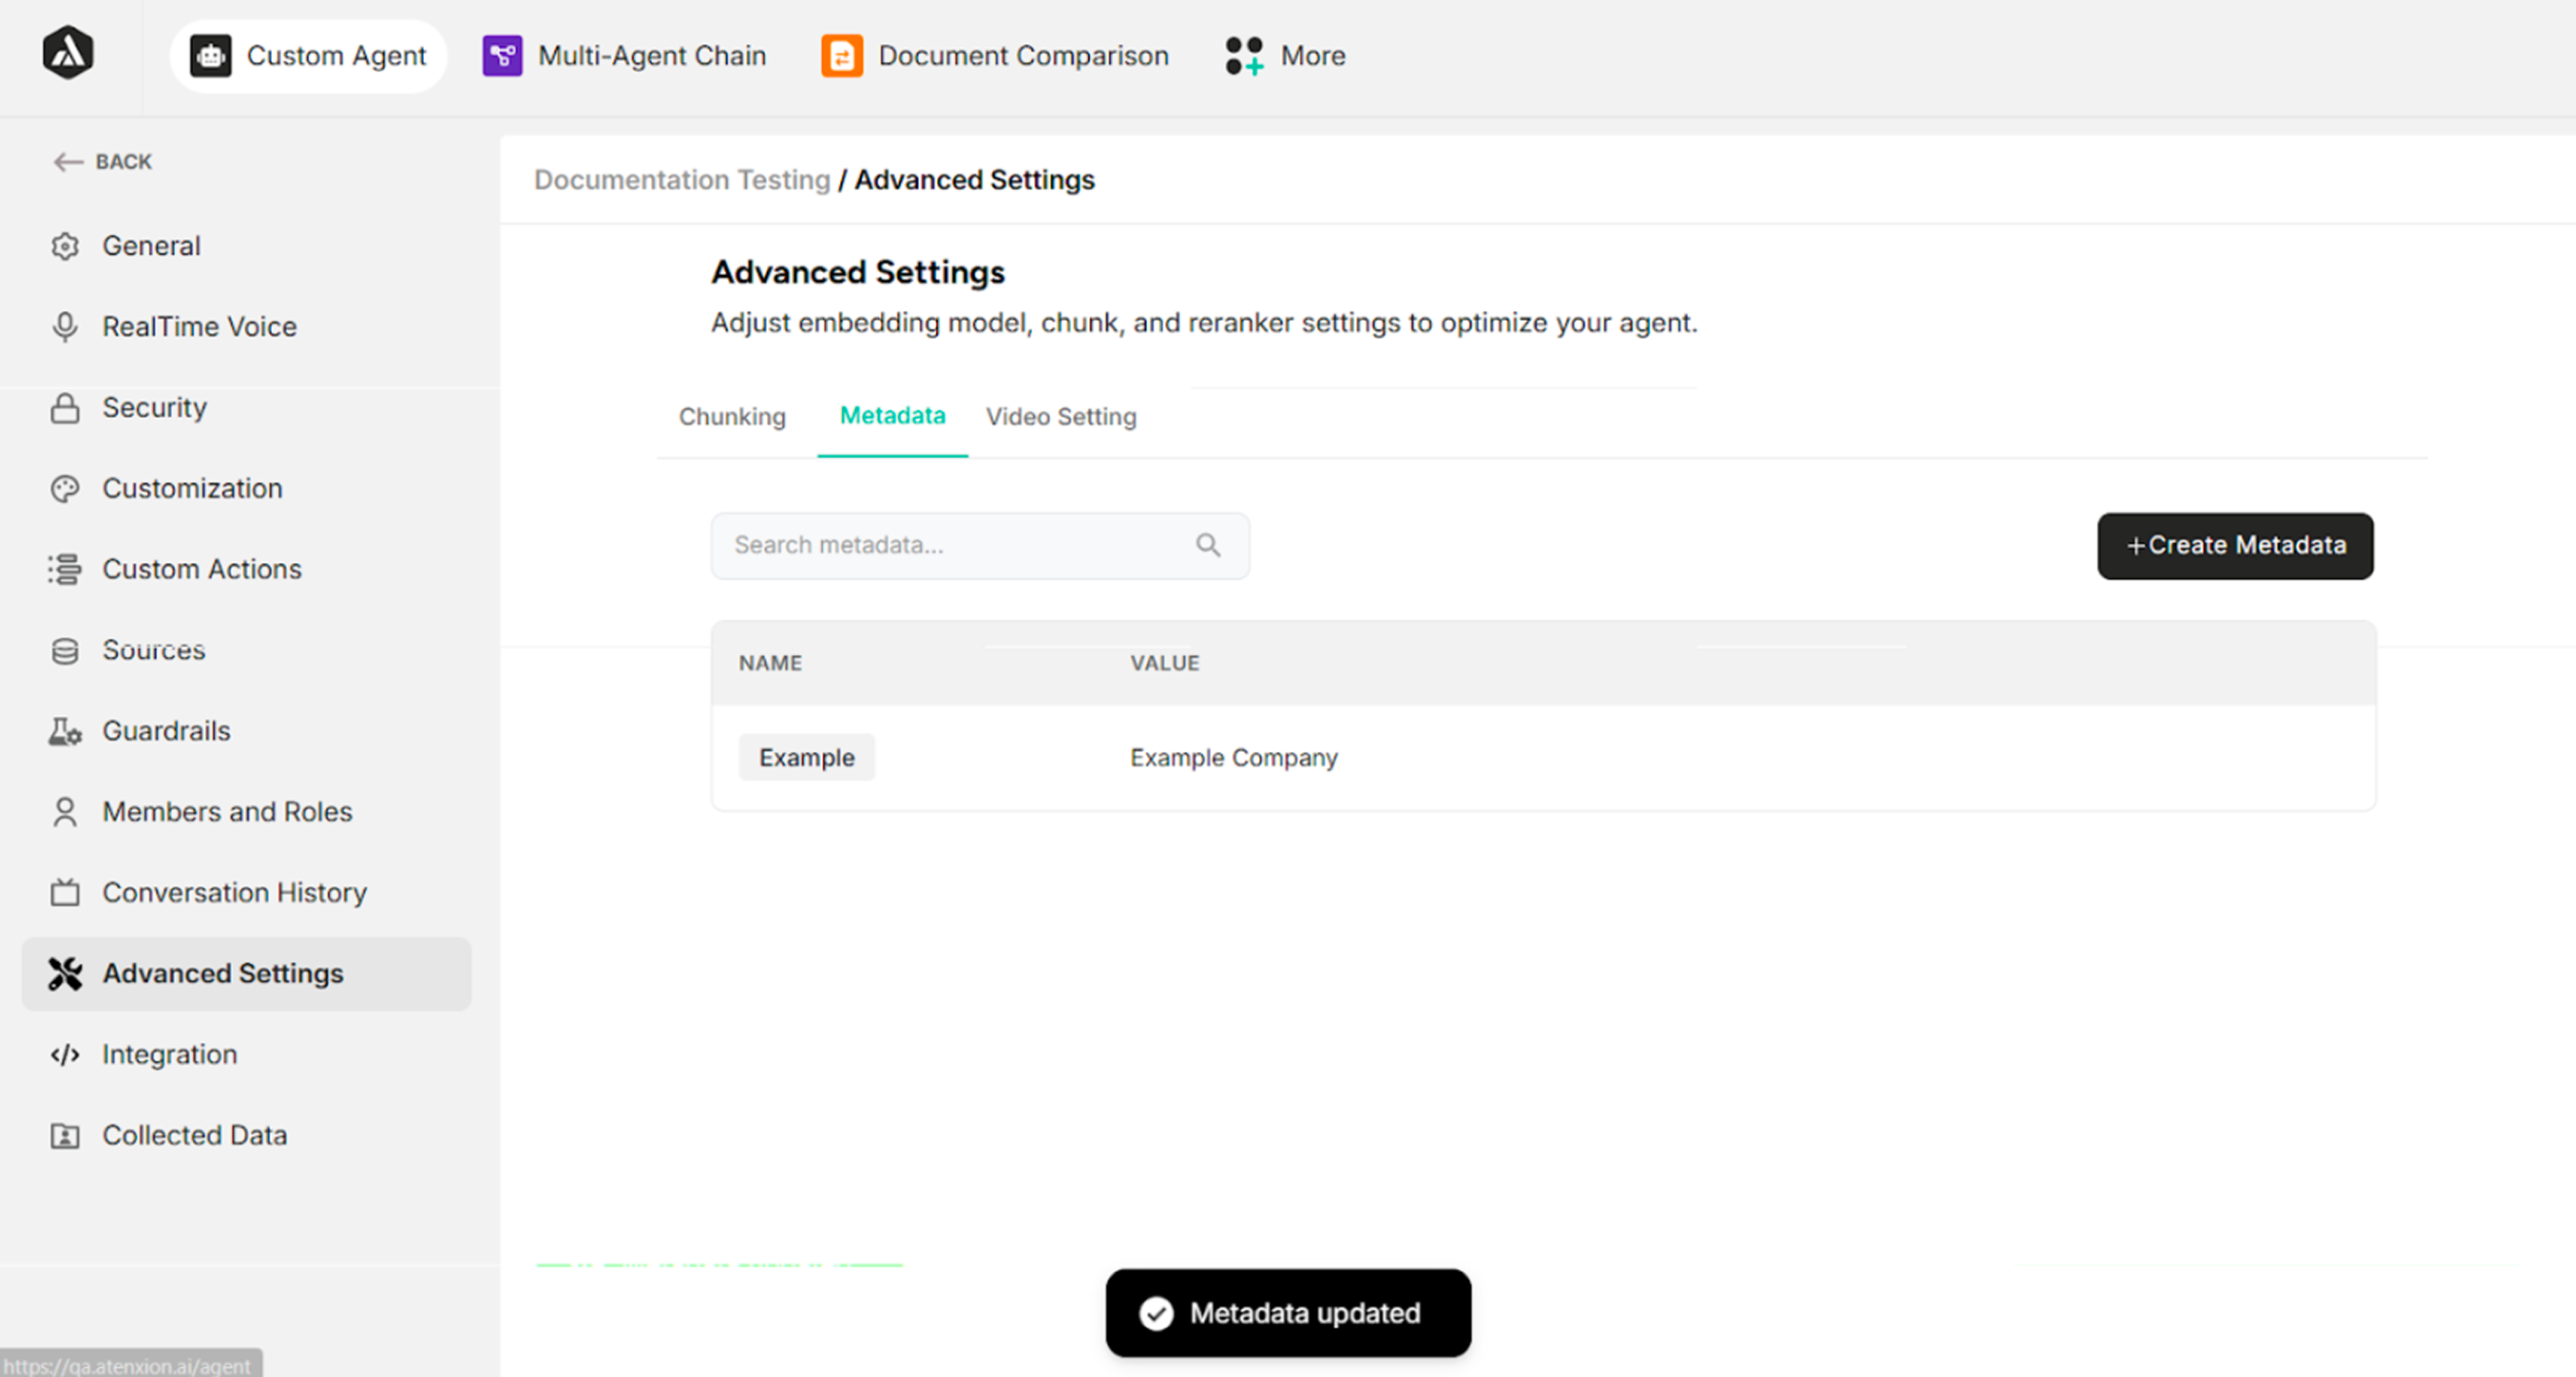The image size is (2576, 1377).
Task: Go to the Security label
Action: 154,408
